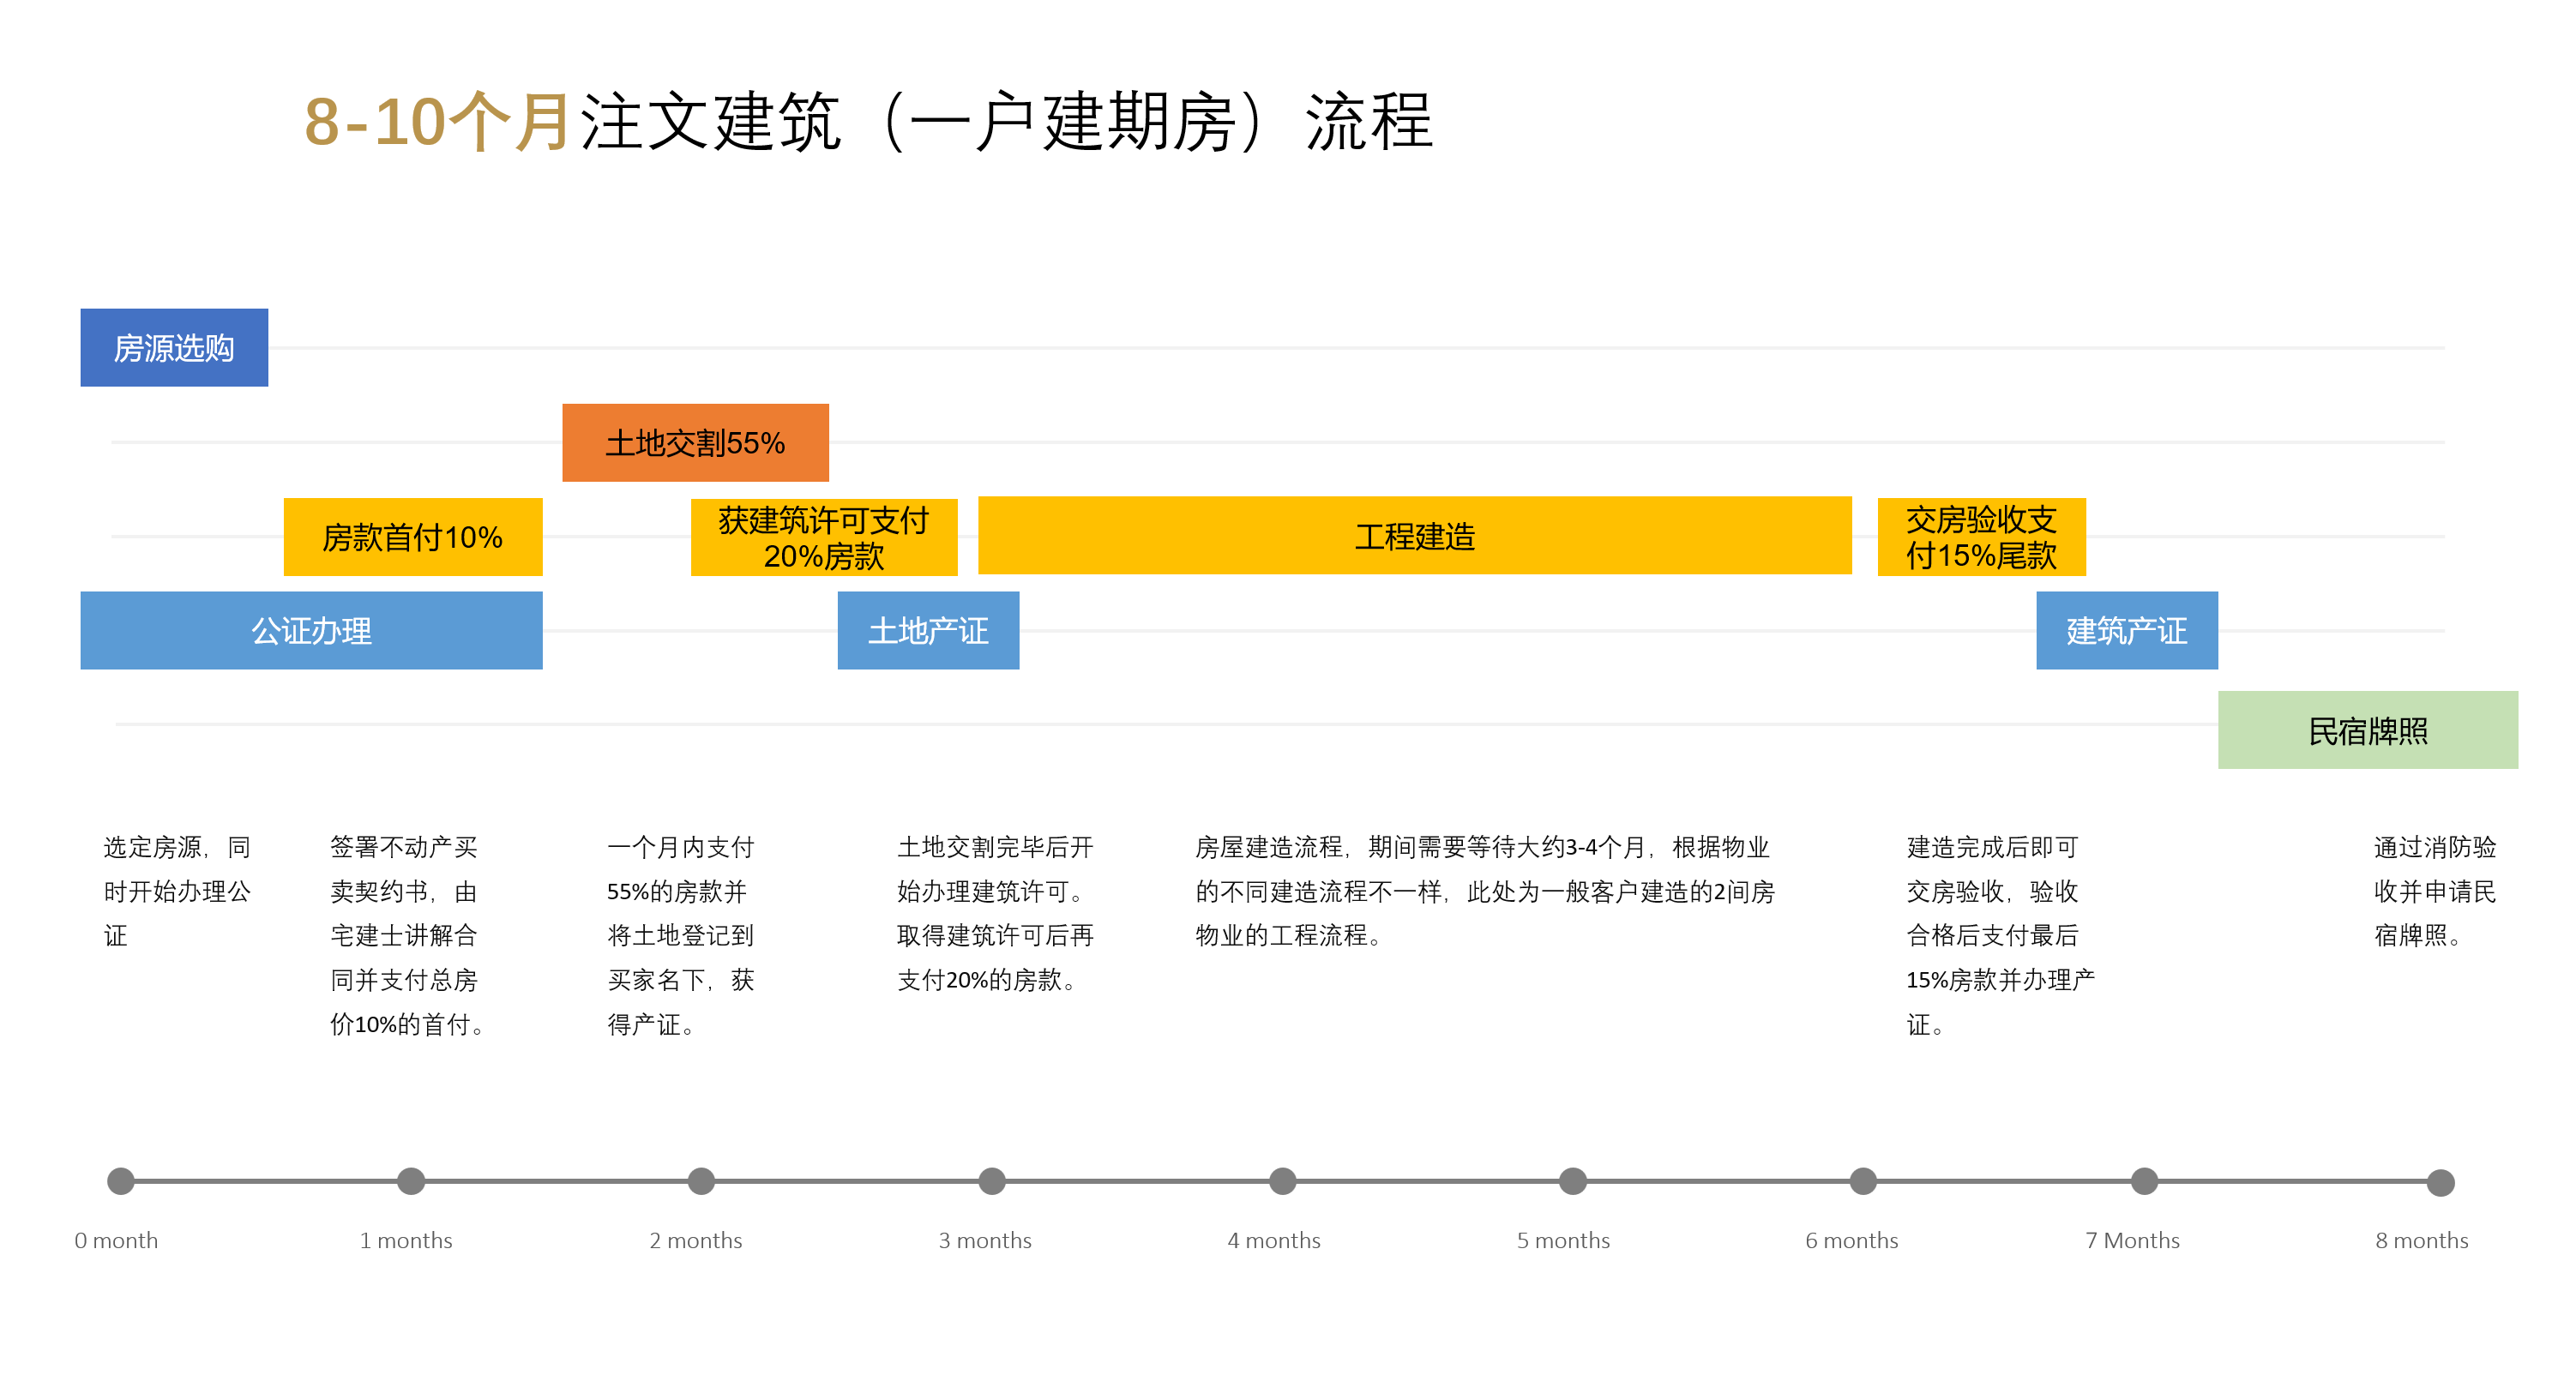Select the '7 Months' label
This screenshot has width=2576, height=1387.
(2132, 1240)
